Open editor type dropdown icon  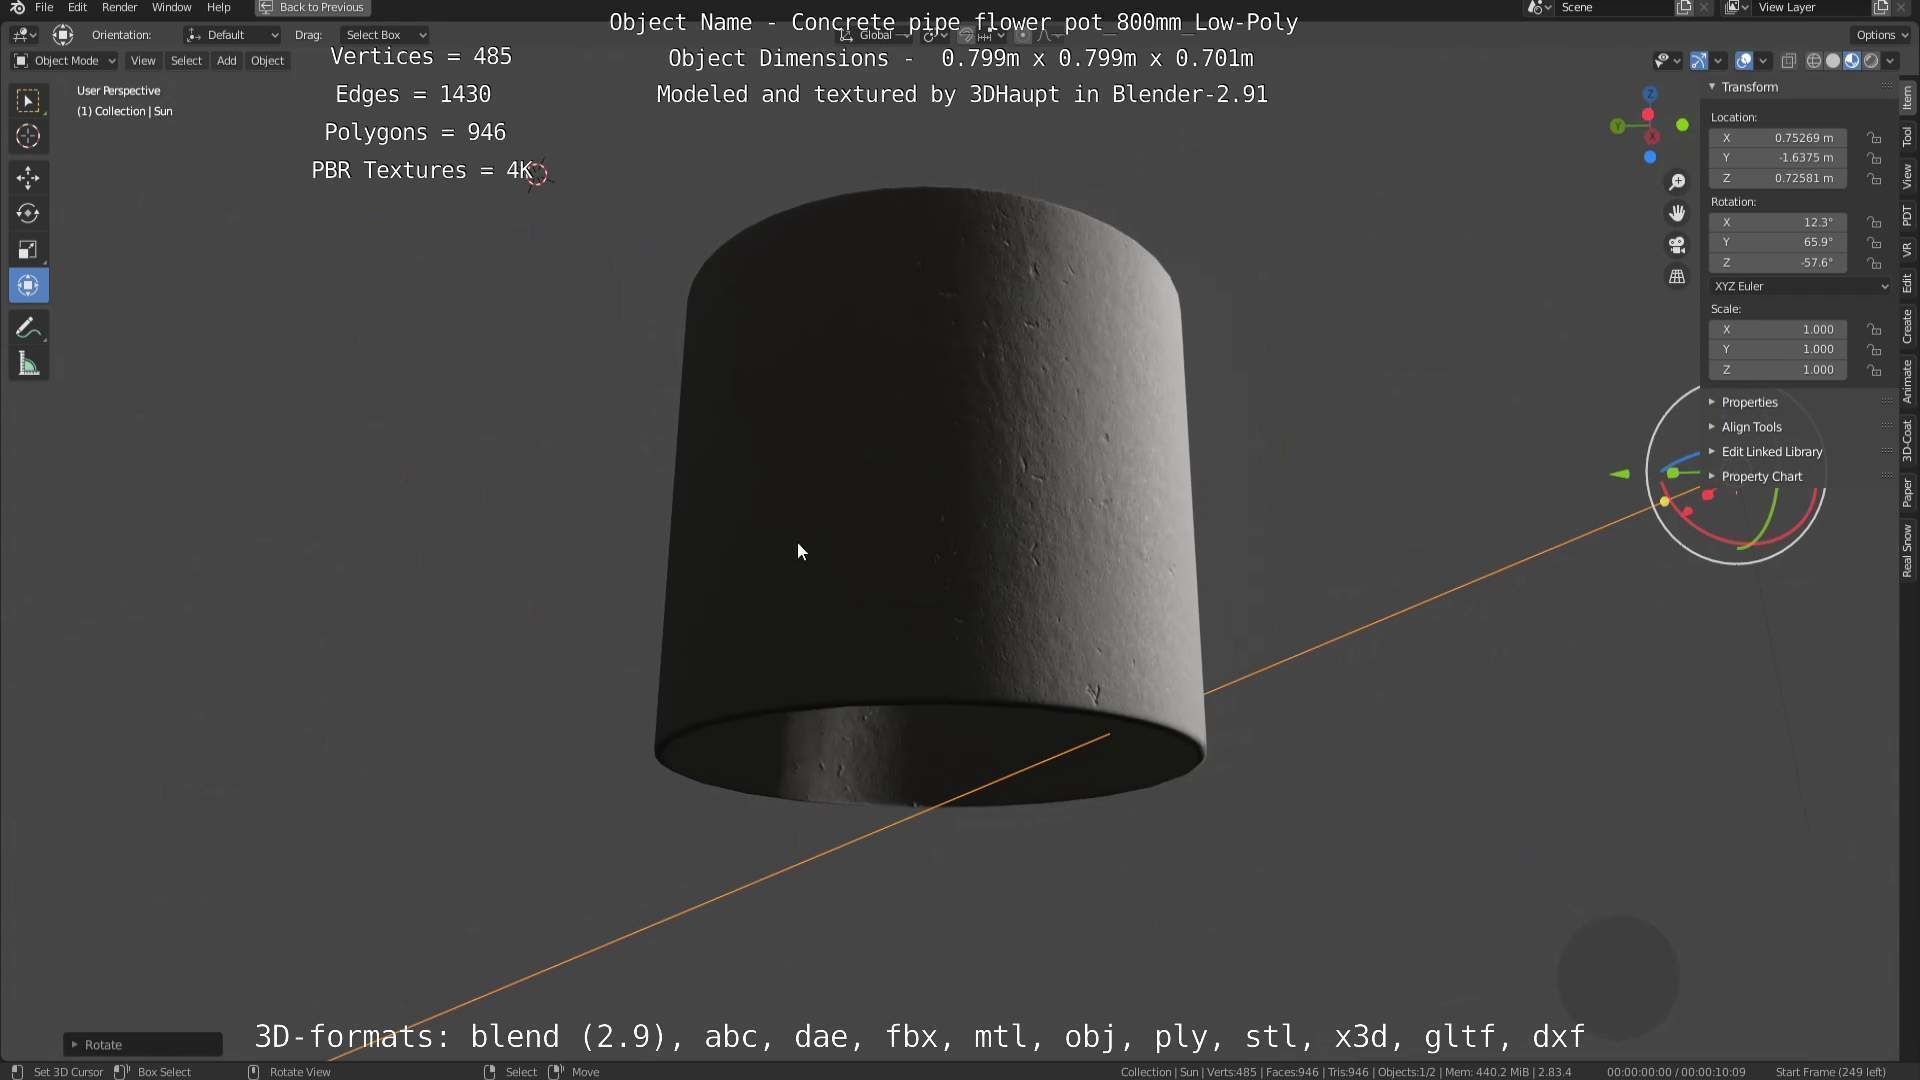pyautogui.click(x=24, y=35)
